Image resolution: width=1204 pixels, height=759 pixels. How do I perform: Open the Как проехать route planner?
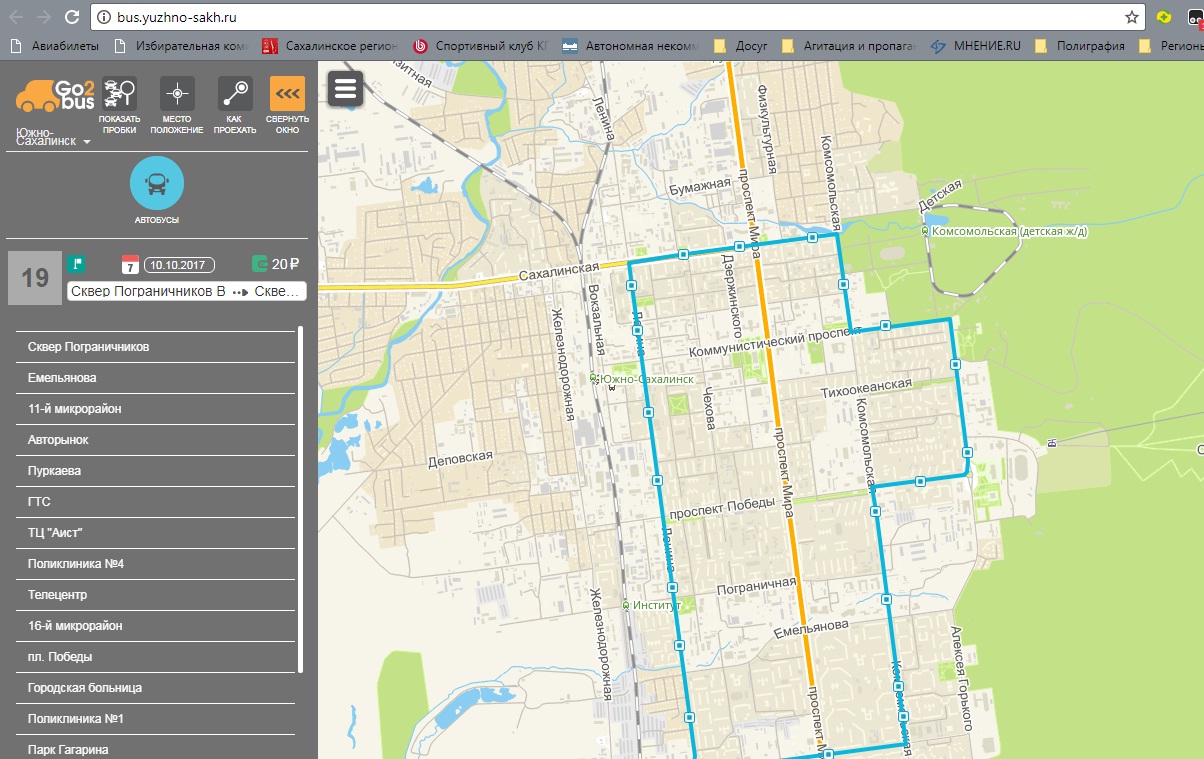click(235, 95)
